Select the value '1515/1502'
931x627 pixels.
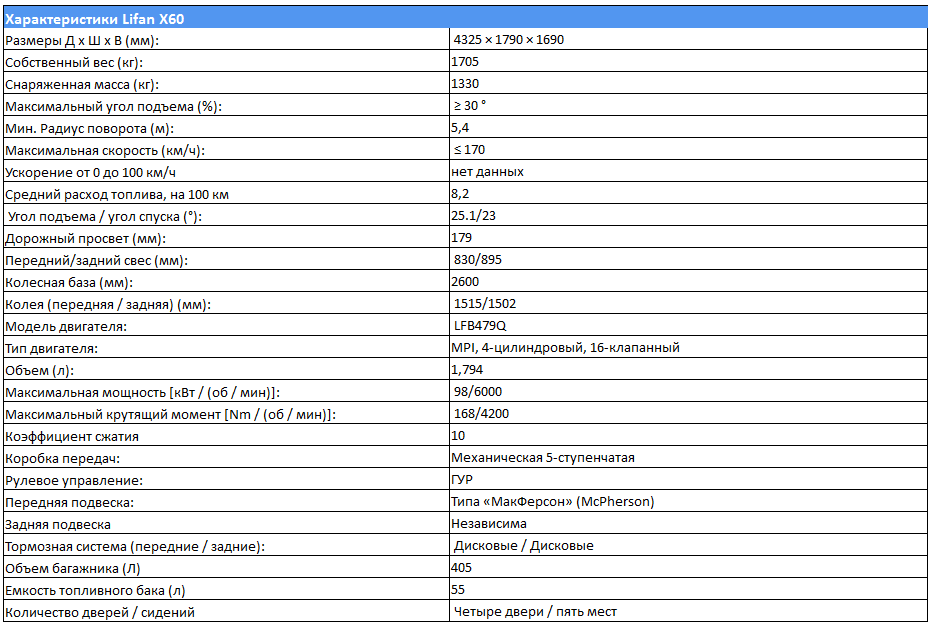485,303
